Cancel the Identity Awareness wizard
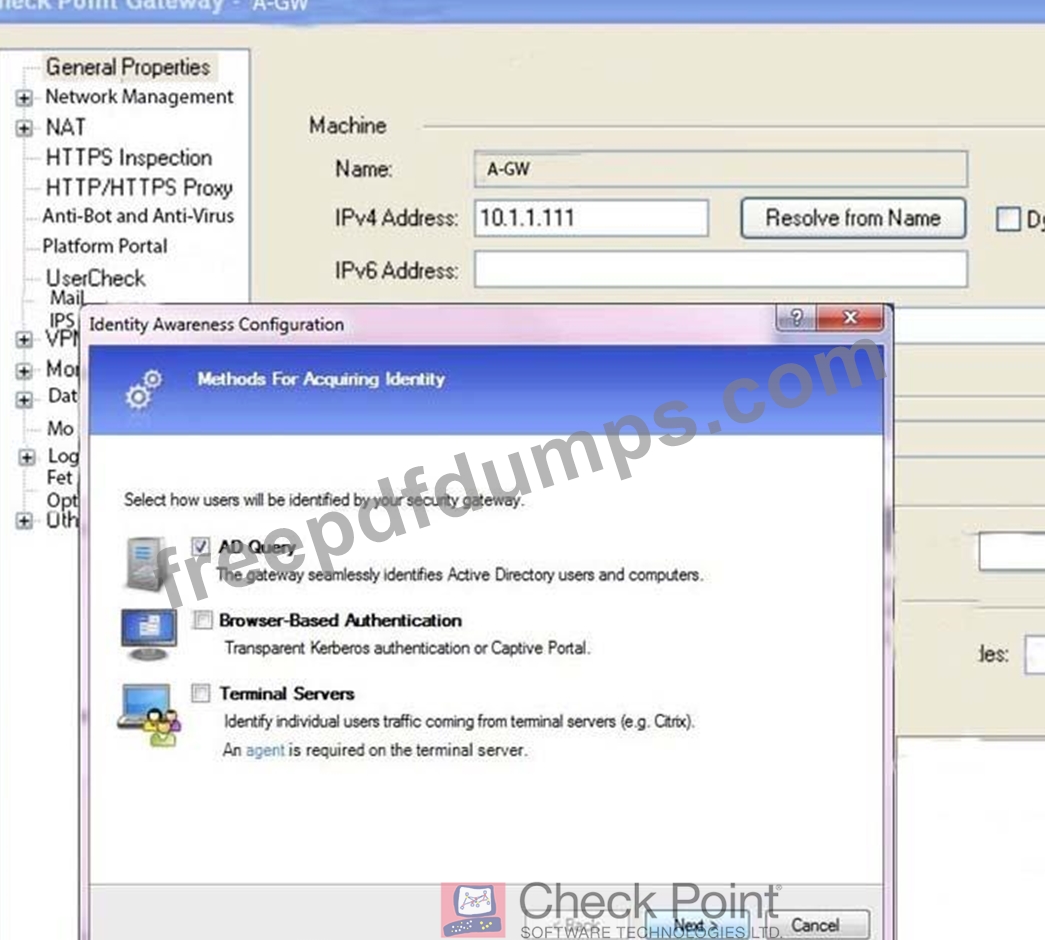Screen dimensions: 1045x940 pyautogui.click(x=814, y=925)
